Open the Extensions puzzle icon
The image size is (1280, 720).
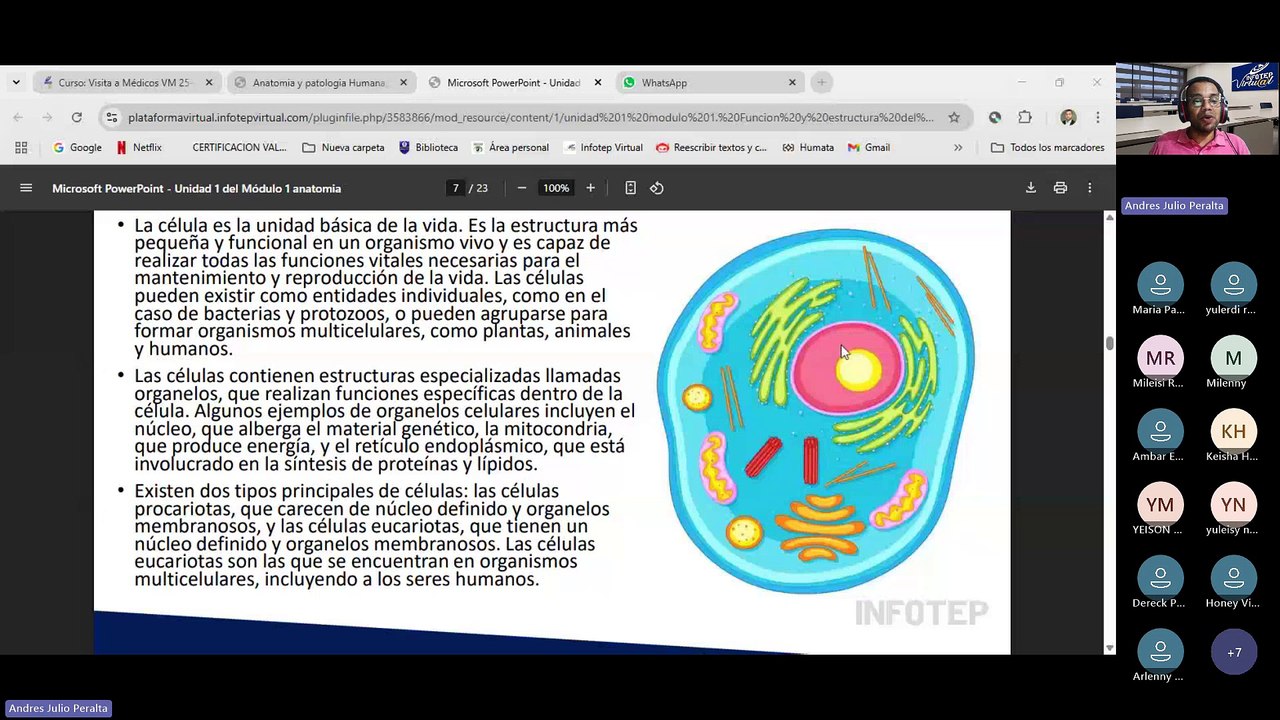coord(1025,117)
